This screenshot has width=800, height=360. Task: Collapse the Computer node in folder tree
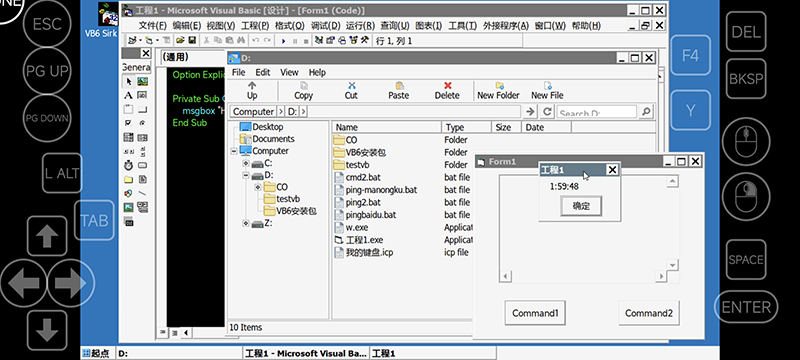[233, 151]
